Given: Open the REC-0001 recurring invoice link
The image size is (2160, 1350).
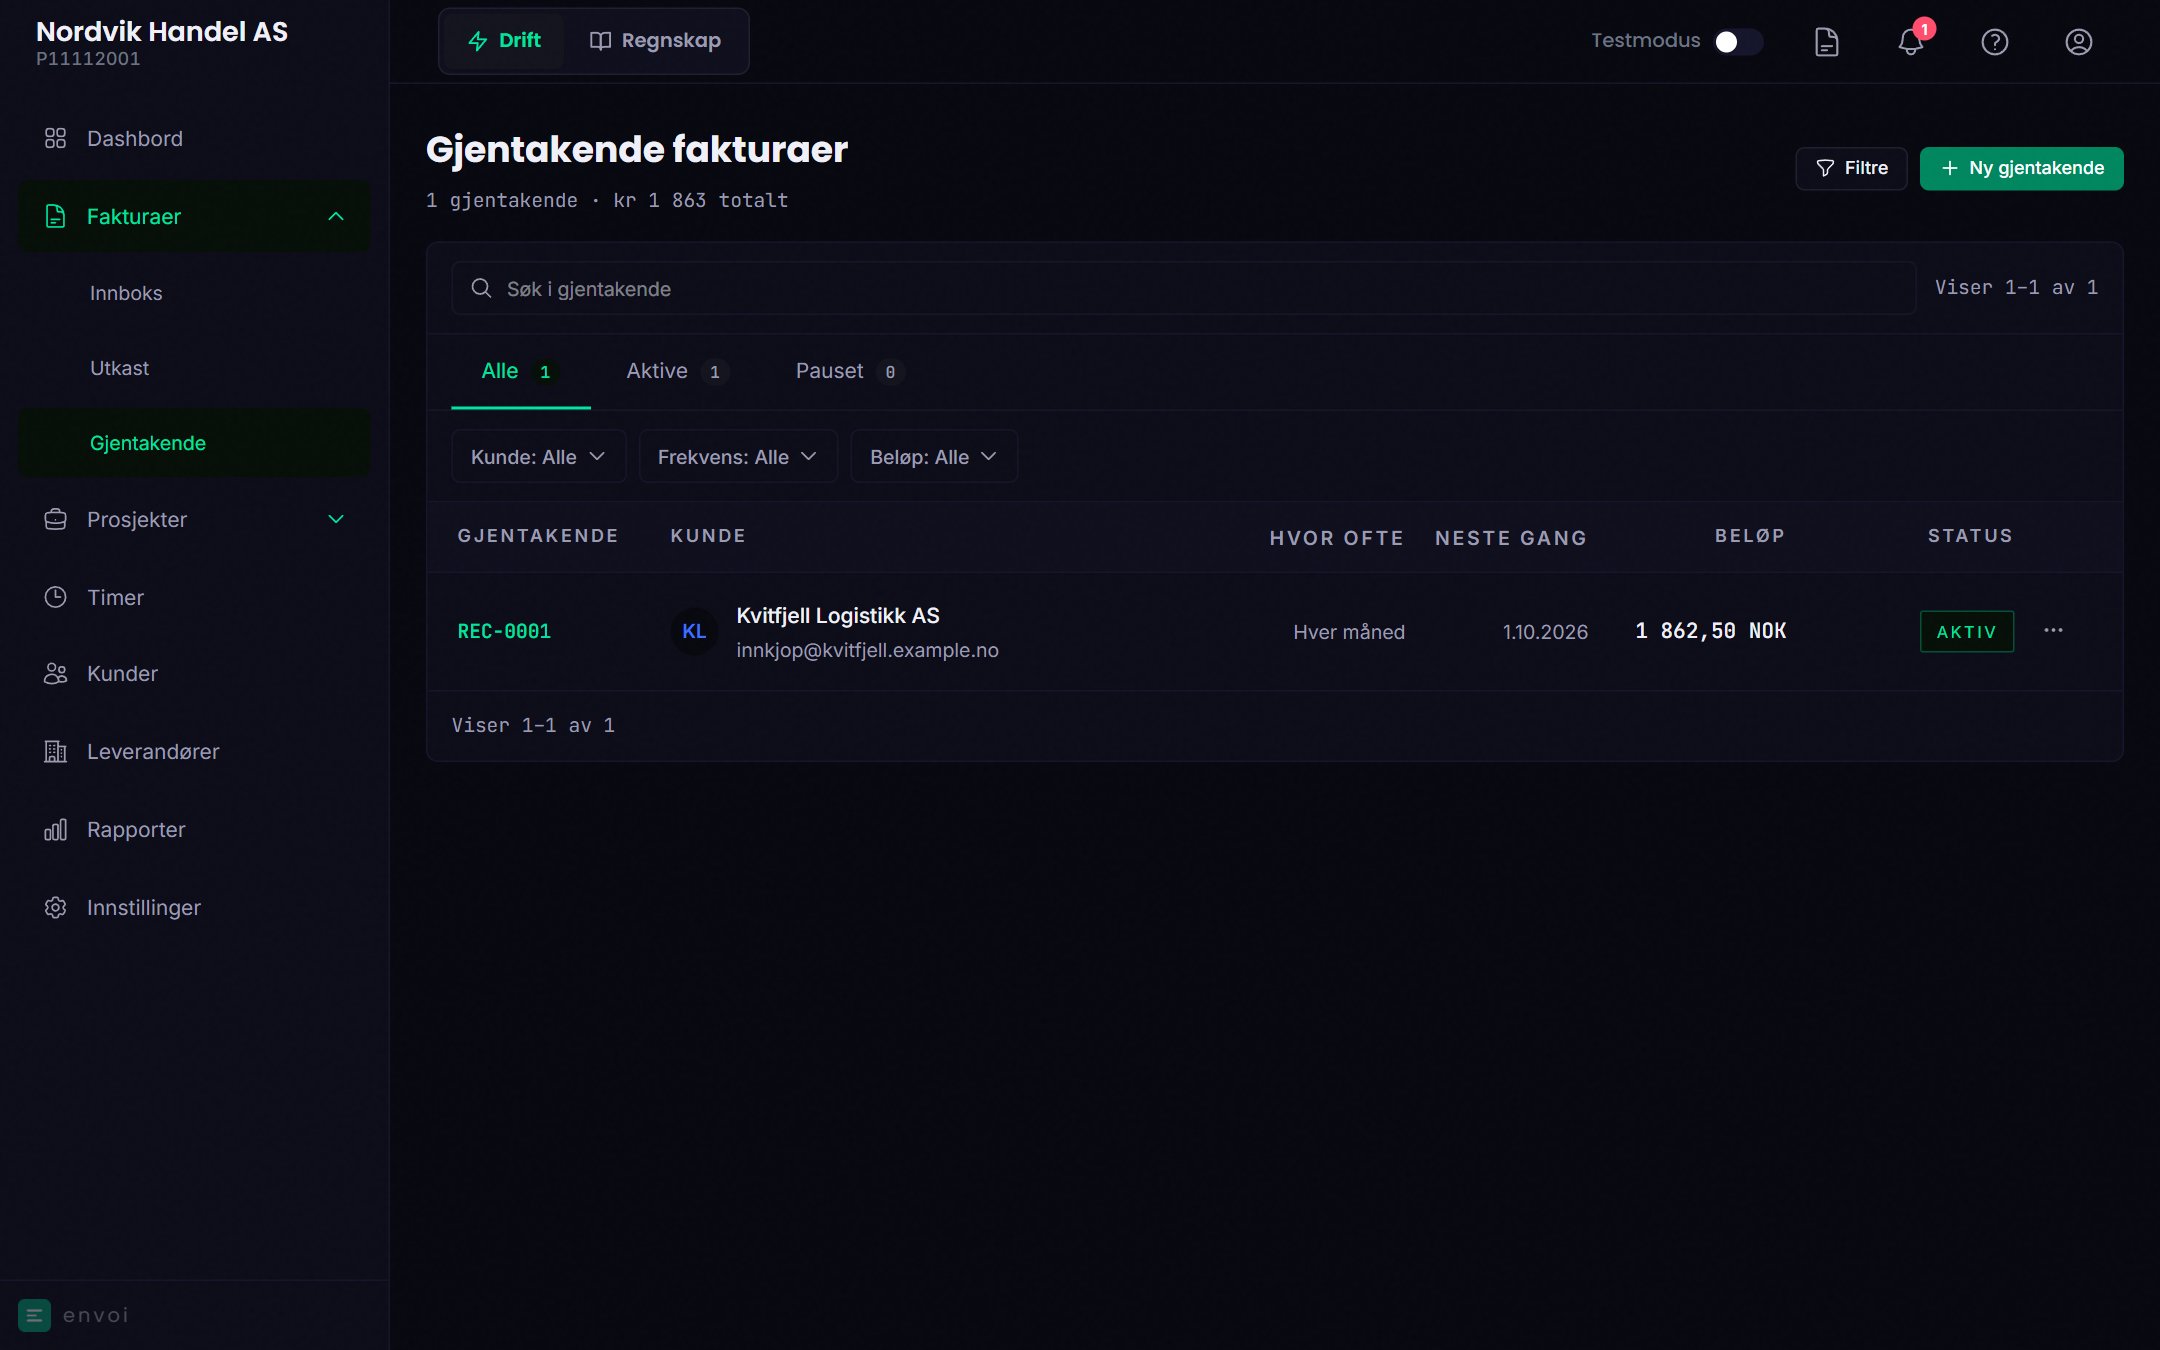Looking at the screenshot, I should click(x=504, y=631).
